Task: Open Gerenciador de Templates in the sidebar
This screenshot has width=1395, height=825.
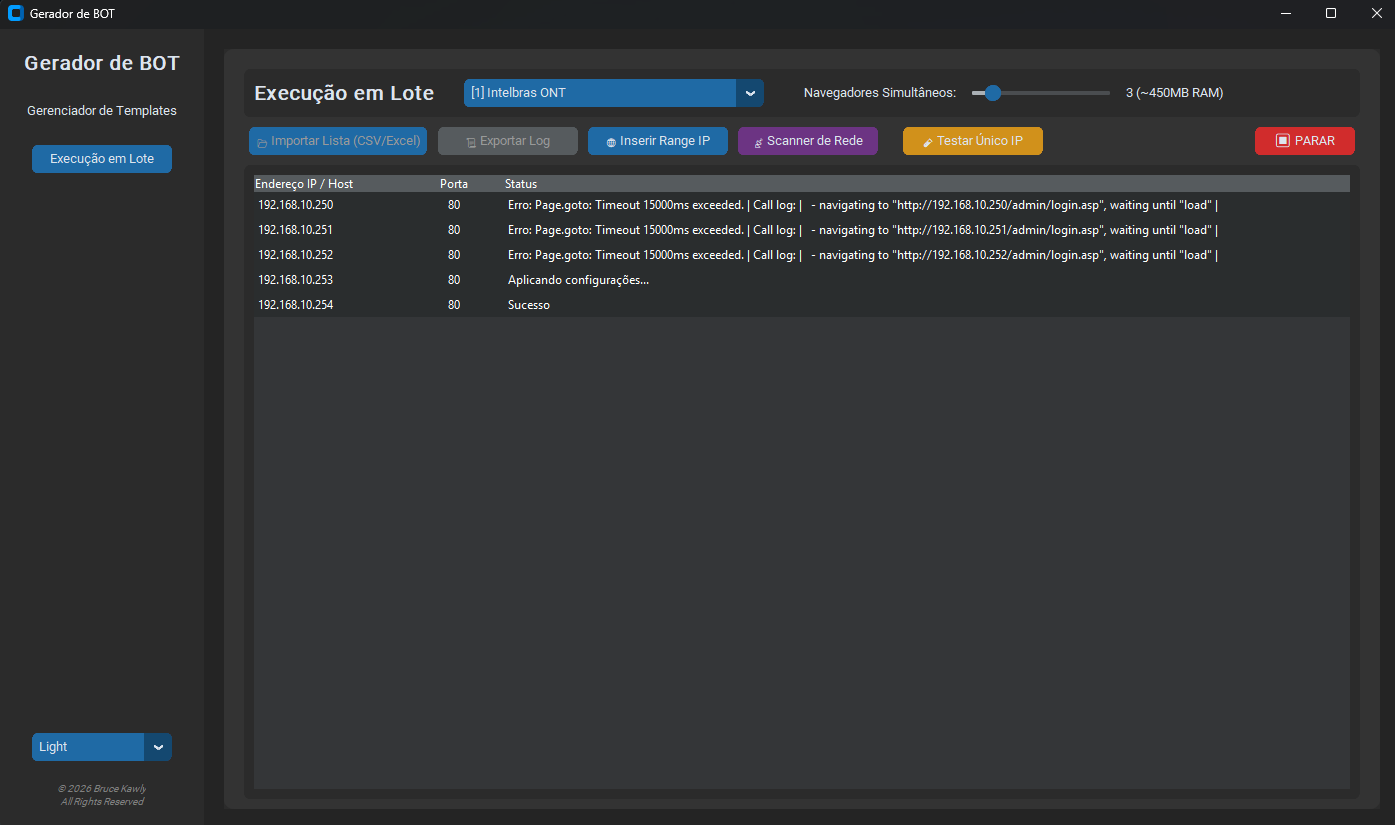Action: pos(102,111)
